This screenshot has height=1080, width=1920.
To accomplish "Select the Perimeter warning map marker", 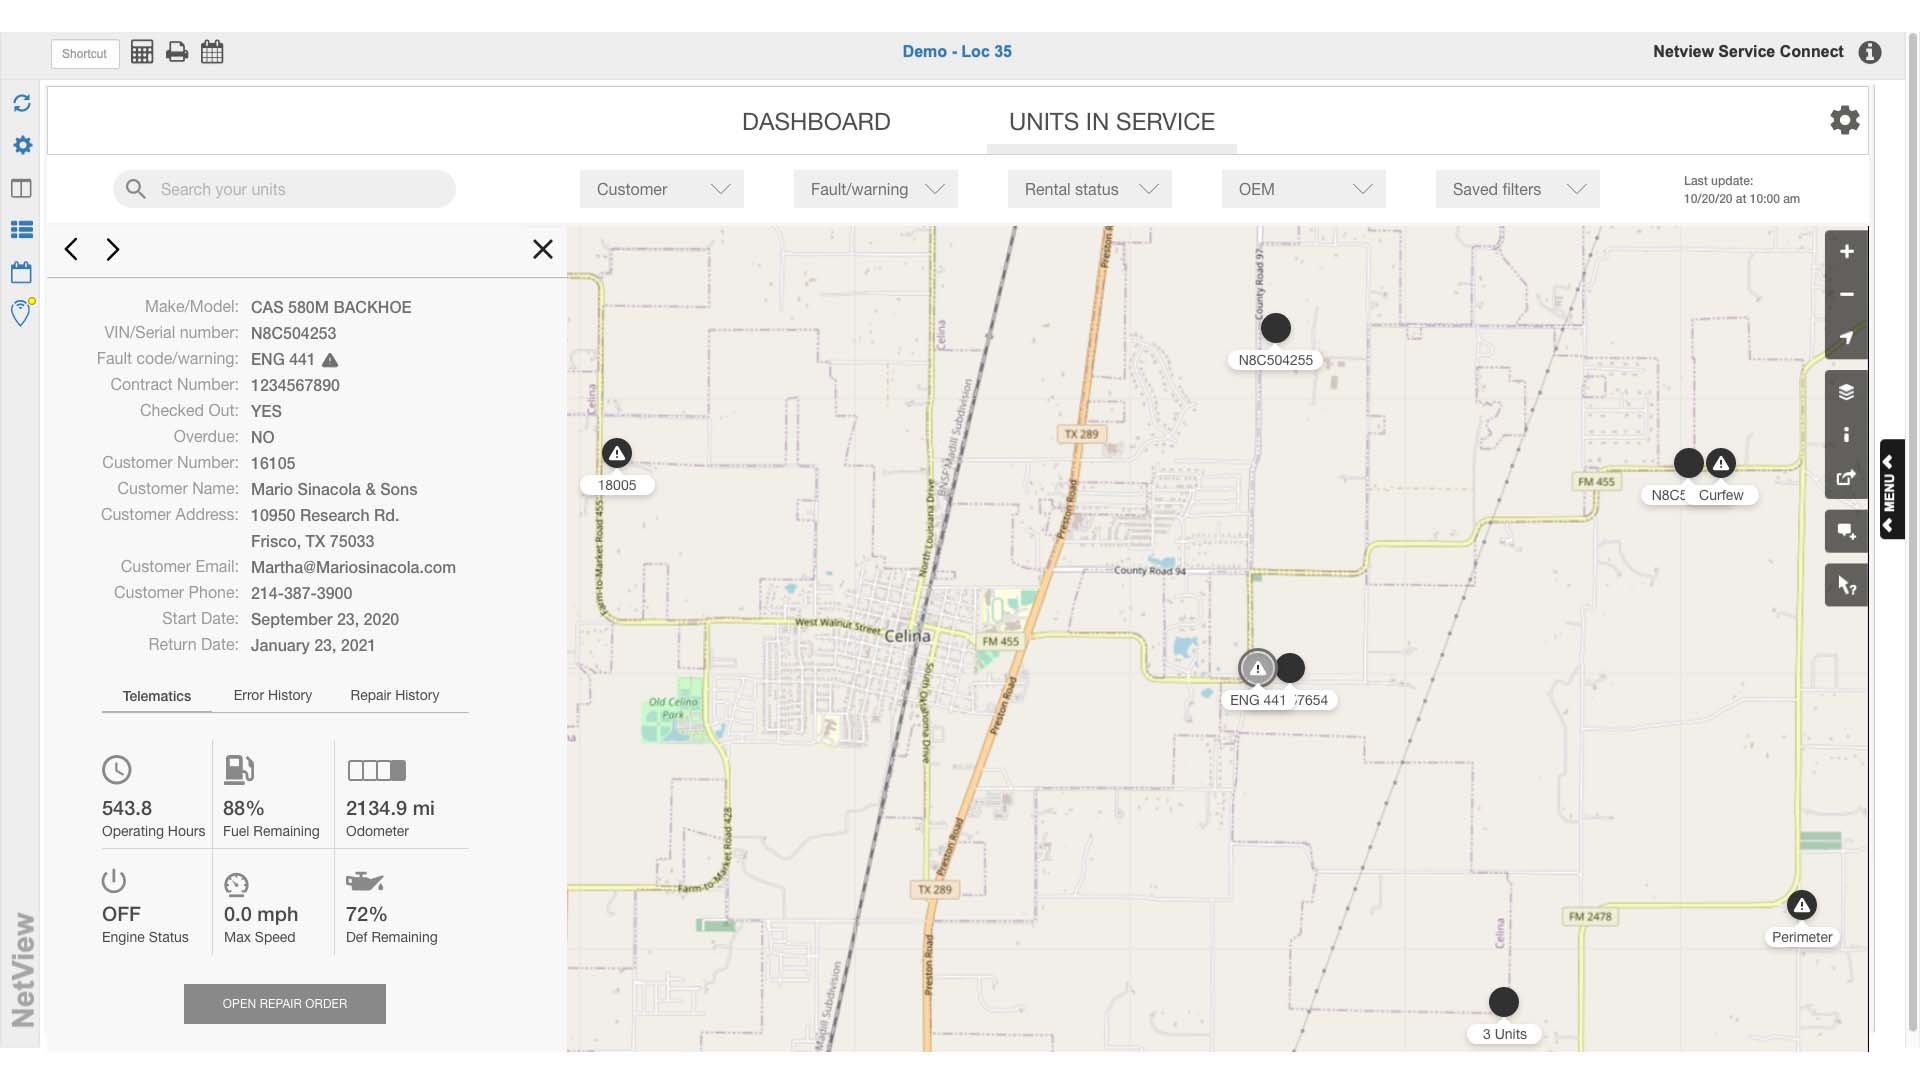I will (1801, 906).
